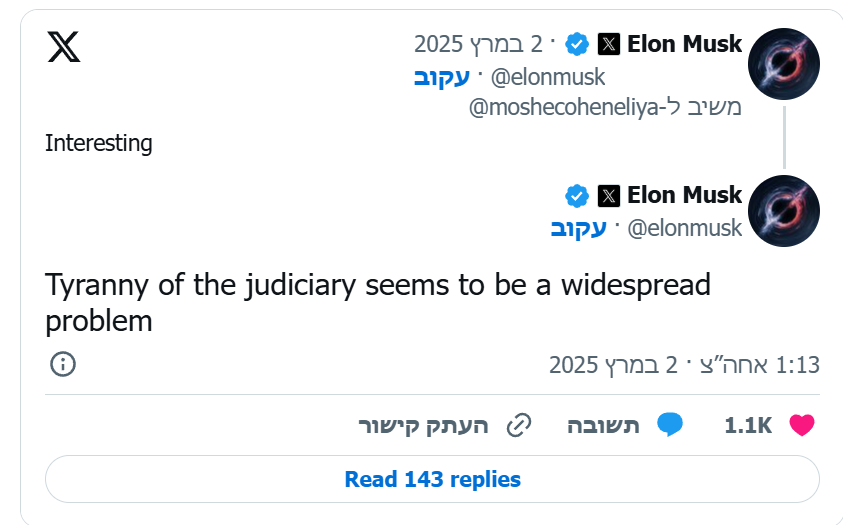Click the העתק קישור copy link label

coord(424,425)
